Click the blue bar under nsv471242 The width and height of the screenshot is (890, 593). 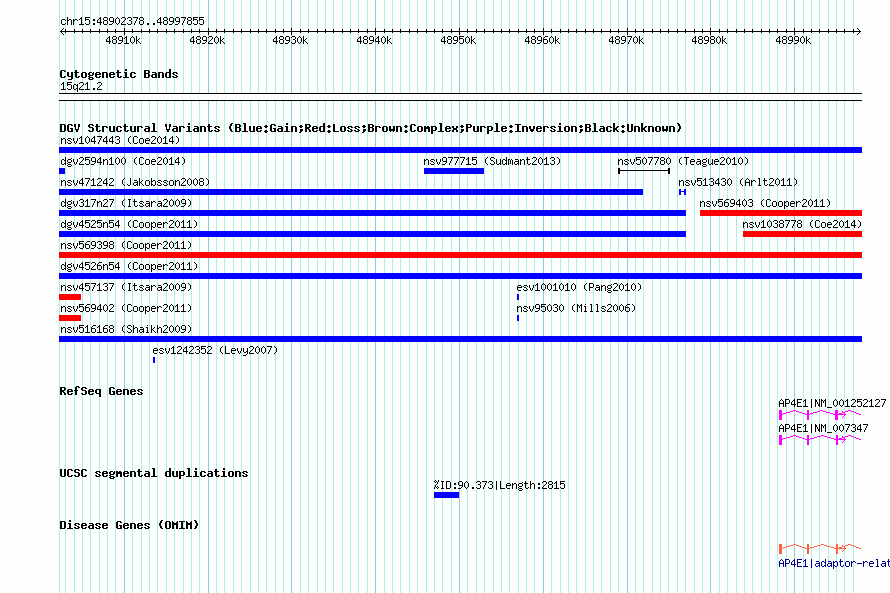tap(351, 192)
